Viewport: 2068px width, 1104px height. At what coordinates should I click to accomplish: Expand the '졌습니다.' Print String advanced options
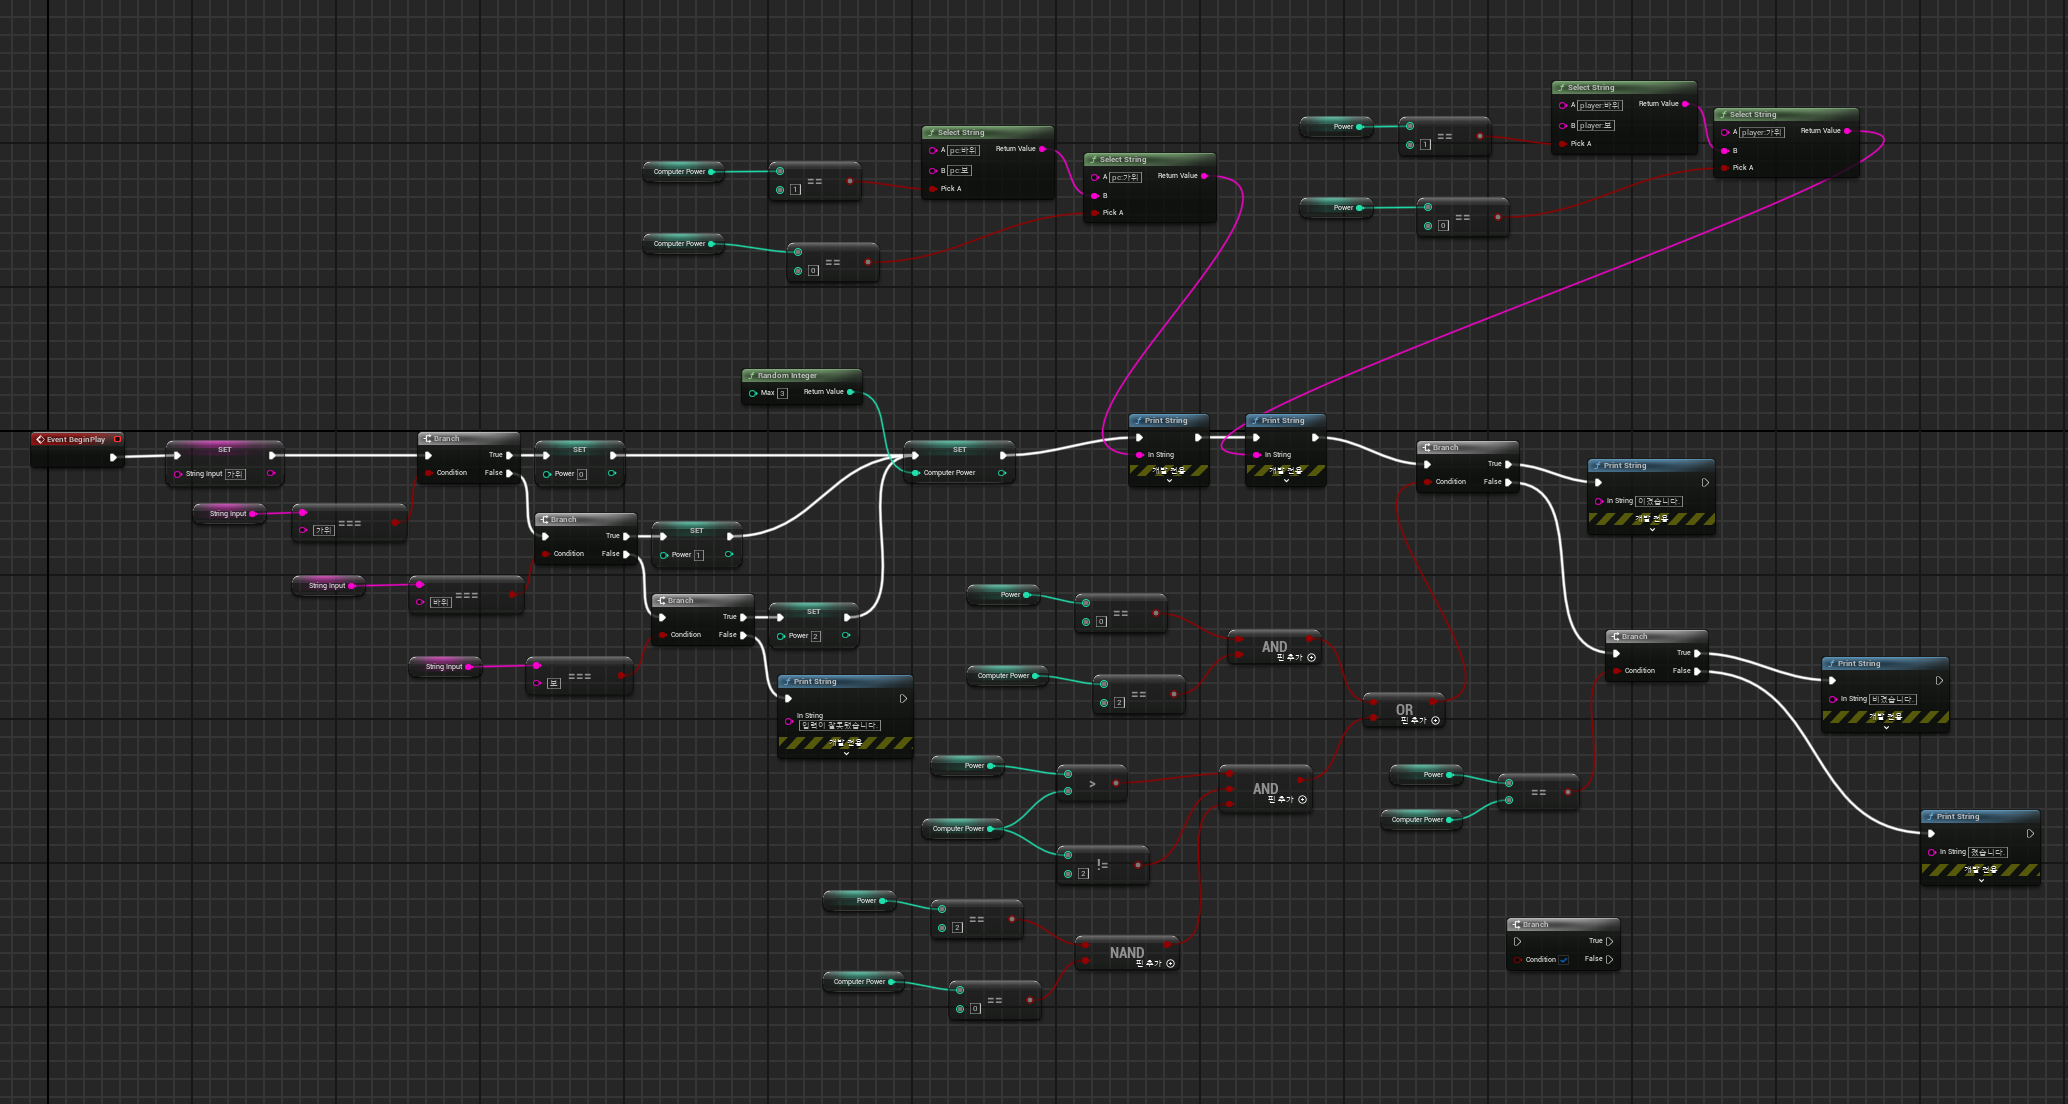point(1981,881)
